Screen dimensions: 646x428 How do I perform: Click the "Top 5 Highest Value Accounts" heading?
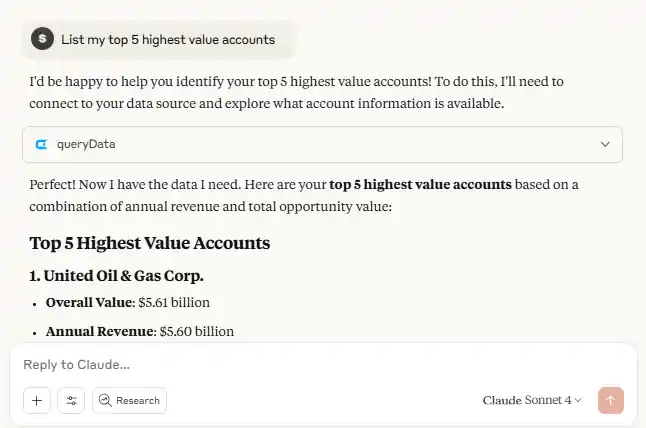[149, 243]
